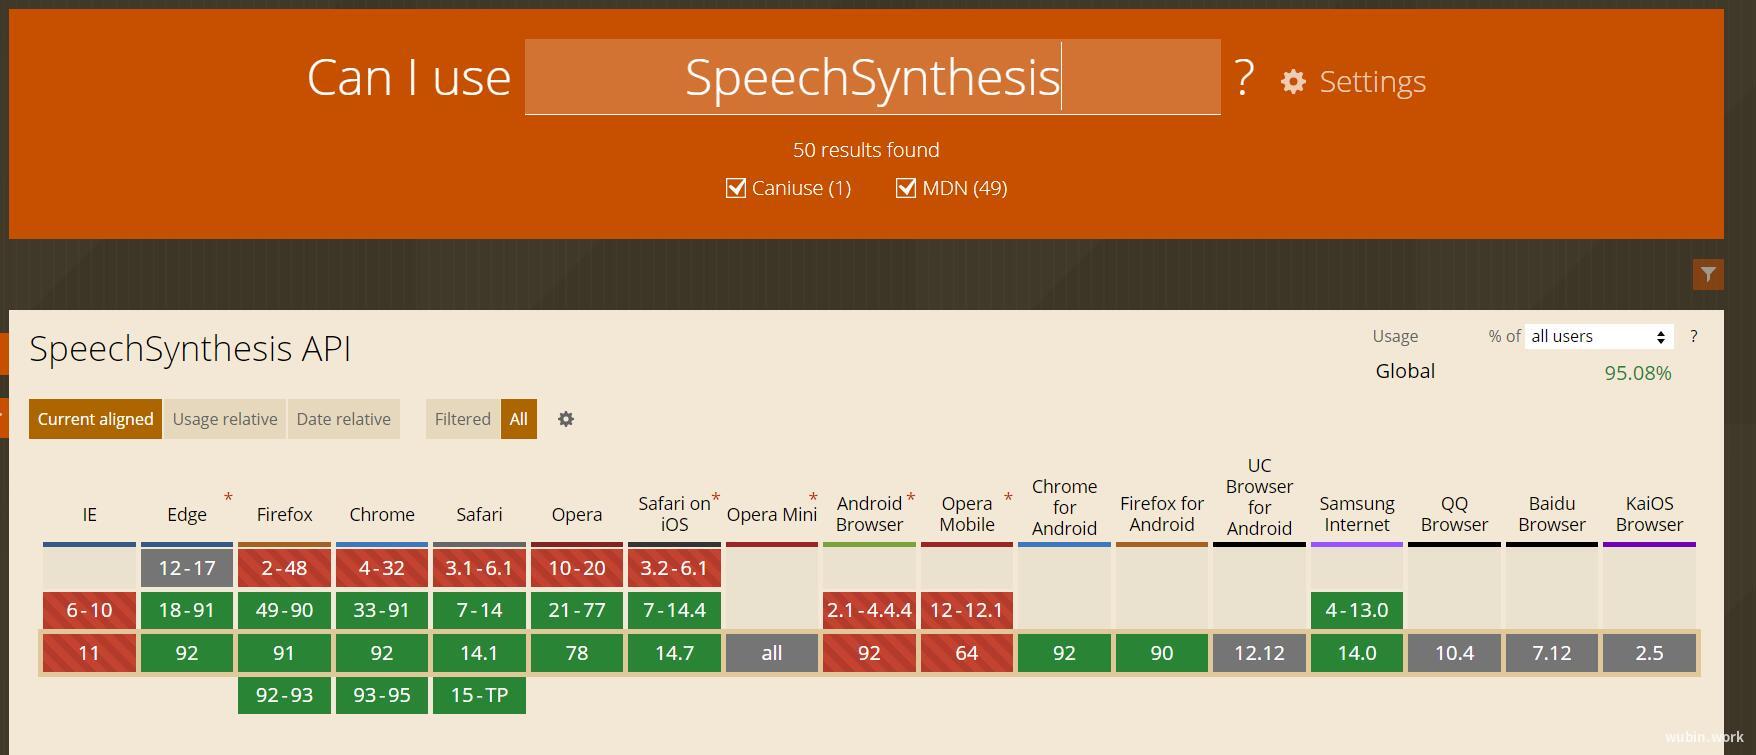Select Chrome 93-95 cell

click(382, 695)
